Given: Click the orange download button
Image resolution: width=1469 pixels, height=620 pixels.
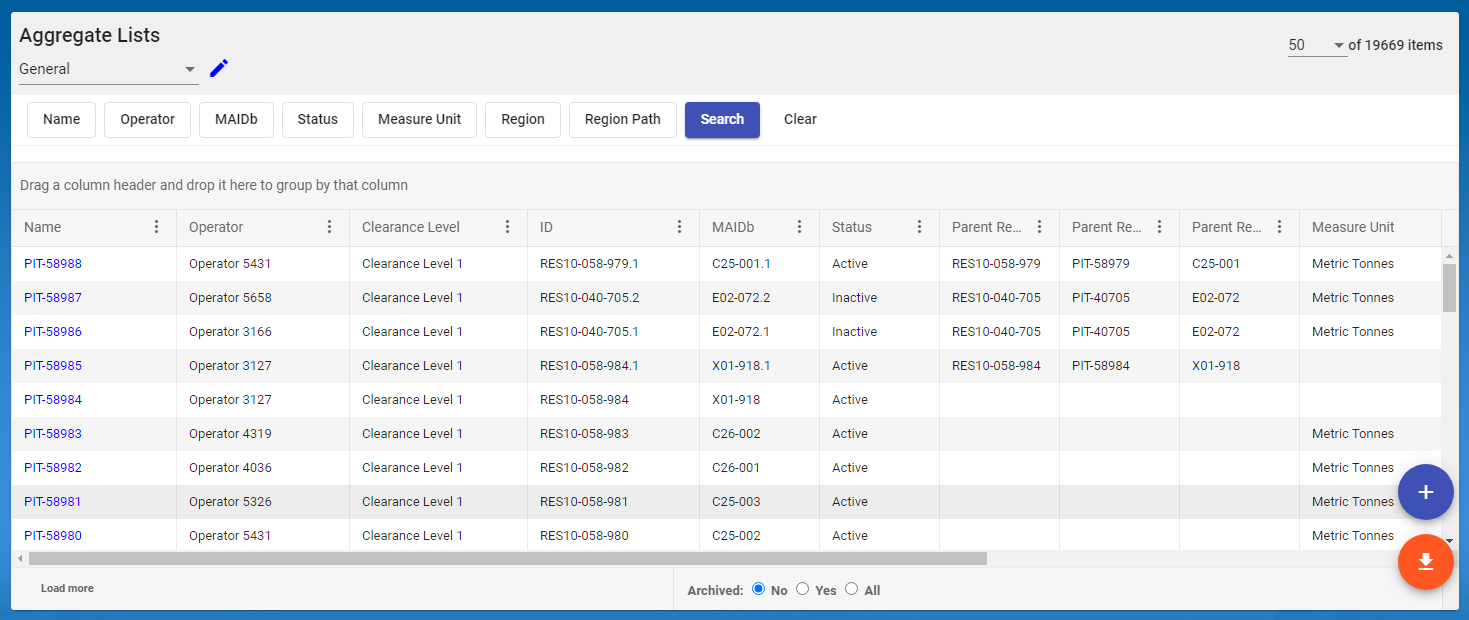Looking at the screenshot, I should point(1425,563).
